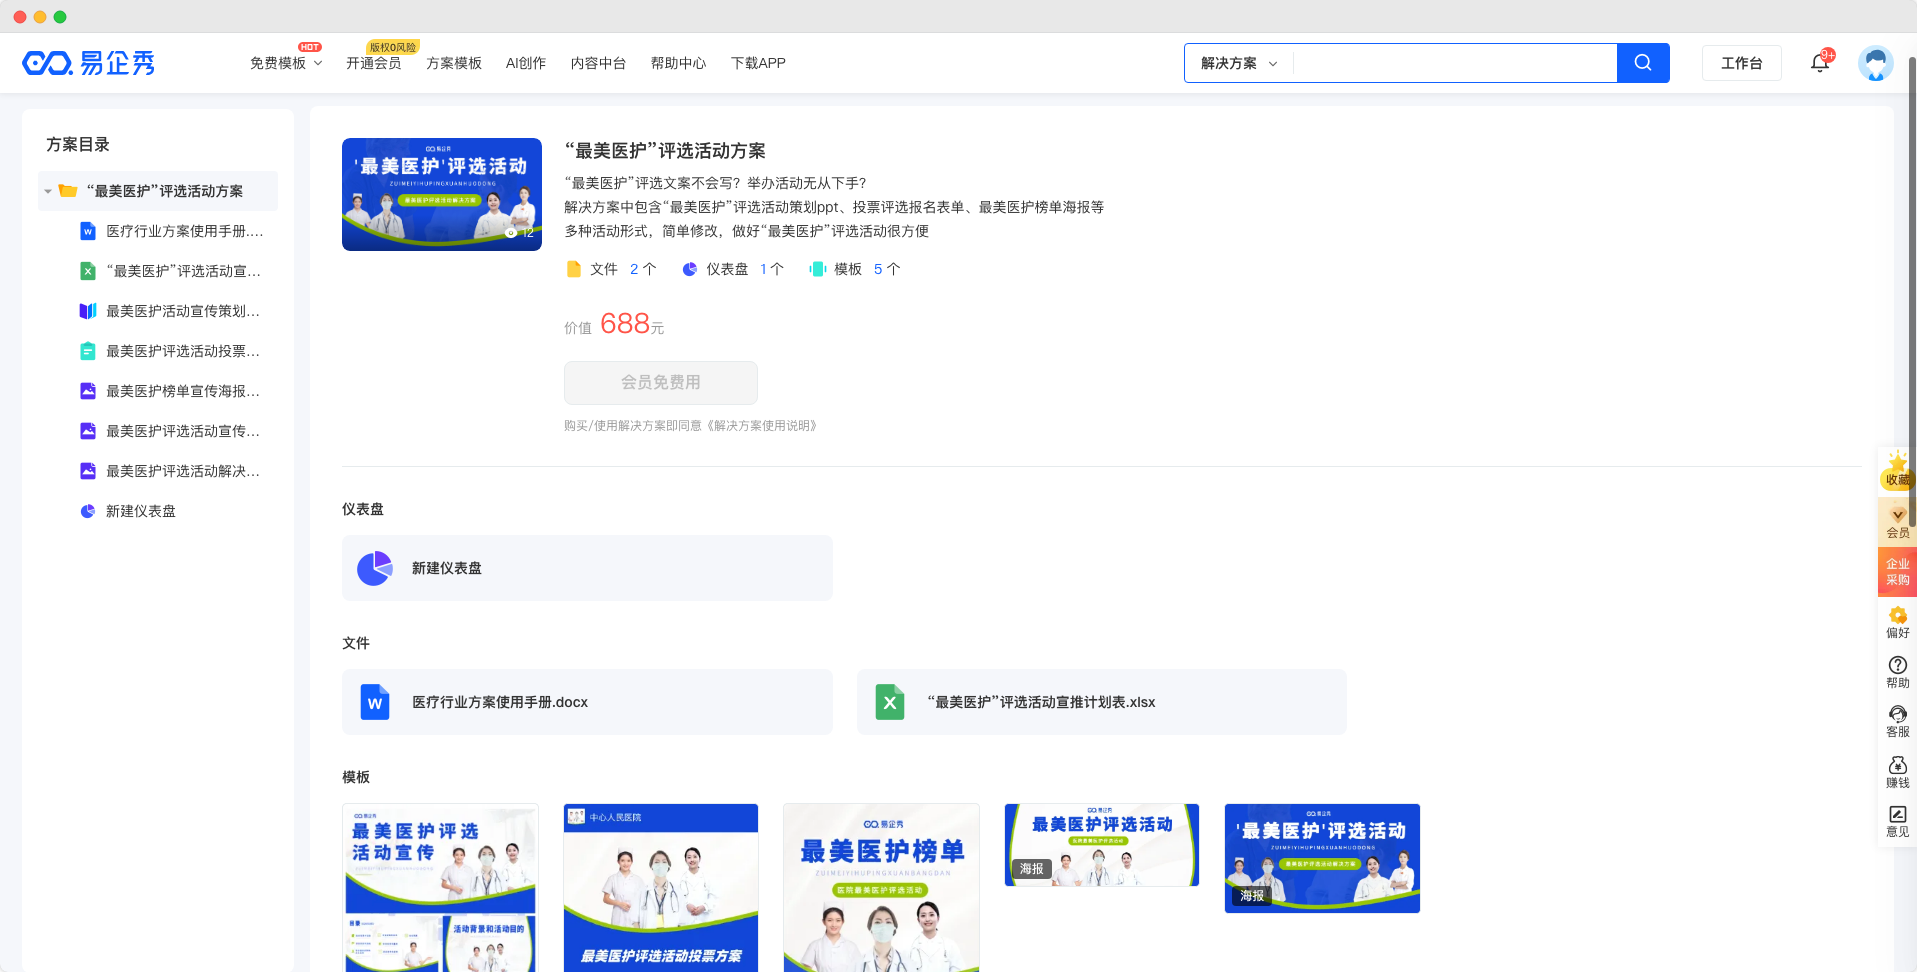The height and width of the screenshot is (972, 1917).
Task: Click the solution cover thumbnail image
Action: pyautogui.click(x=442, y=194)
